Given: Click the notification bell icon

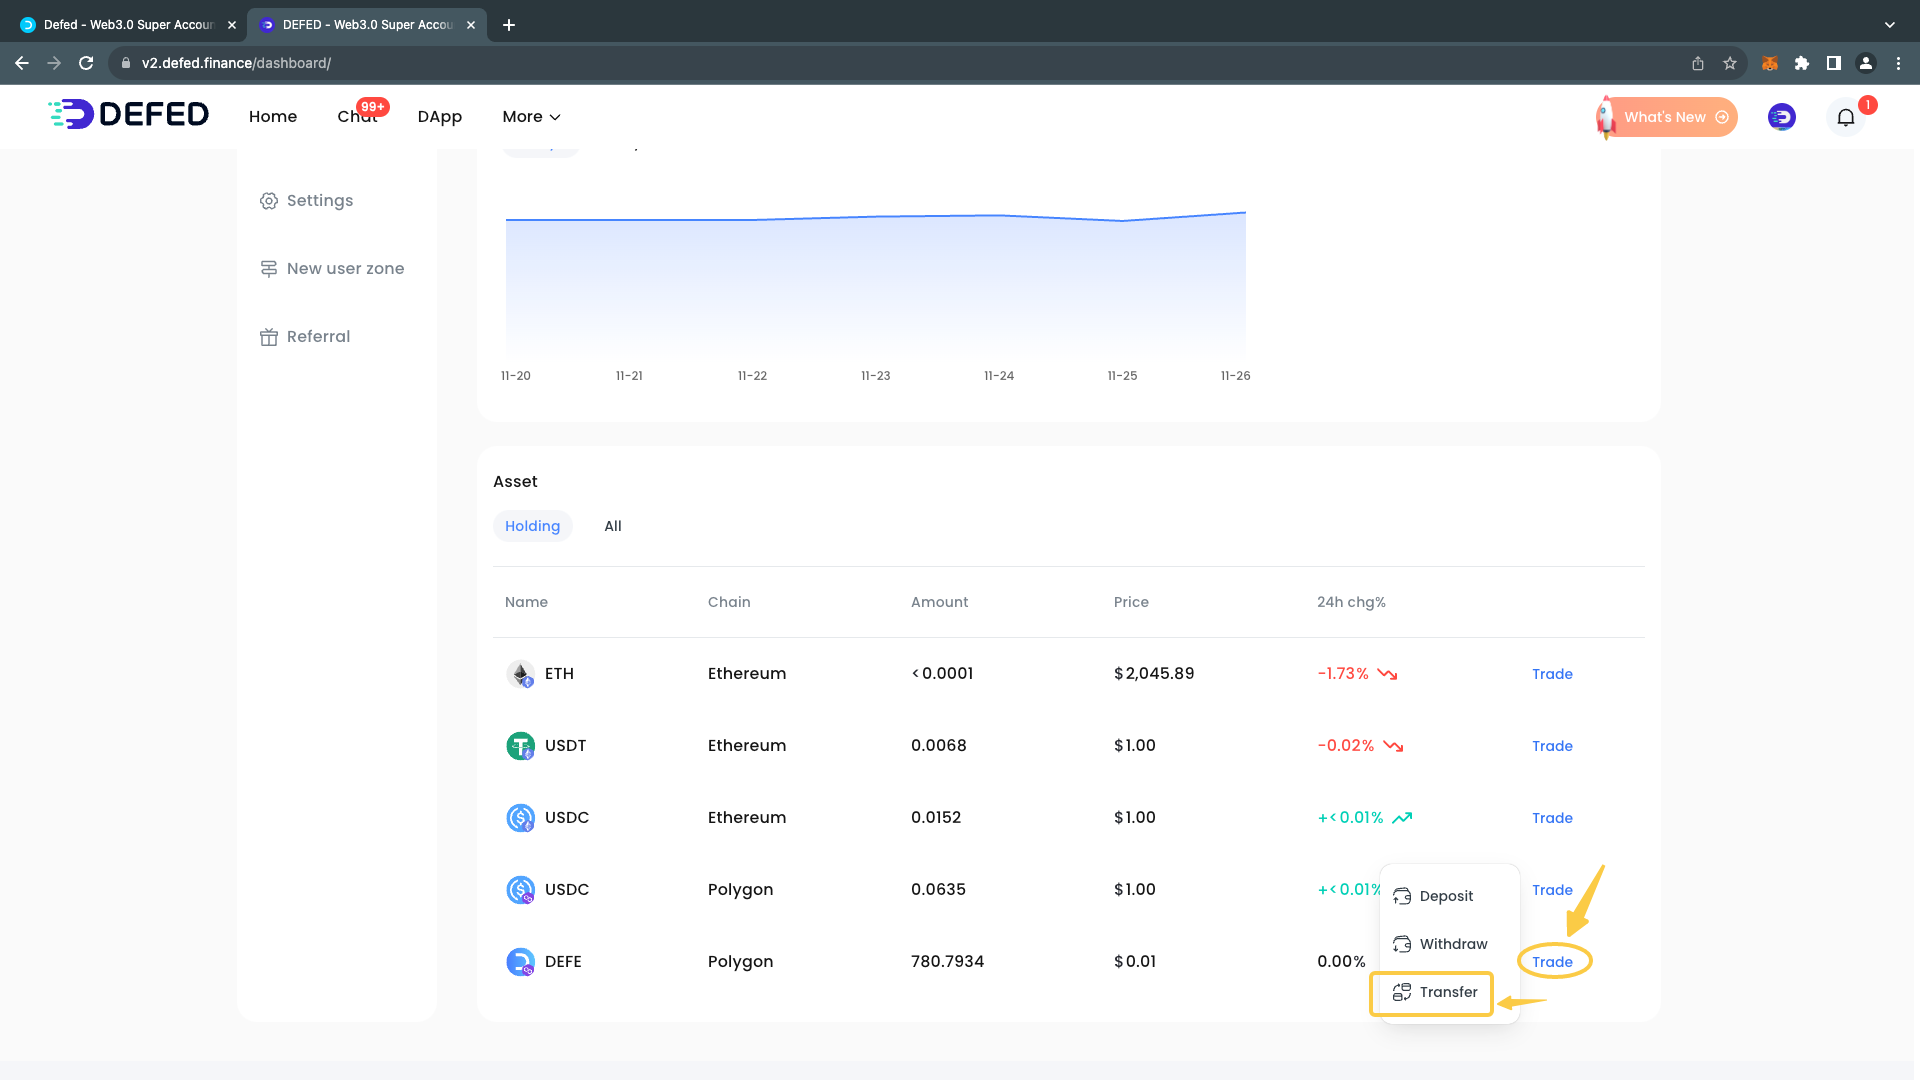Looking at the screenshot, I should [1845, 118].
